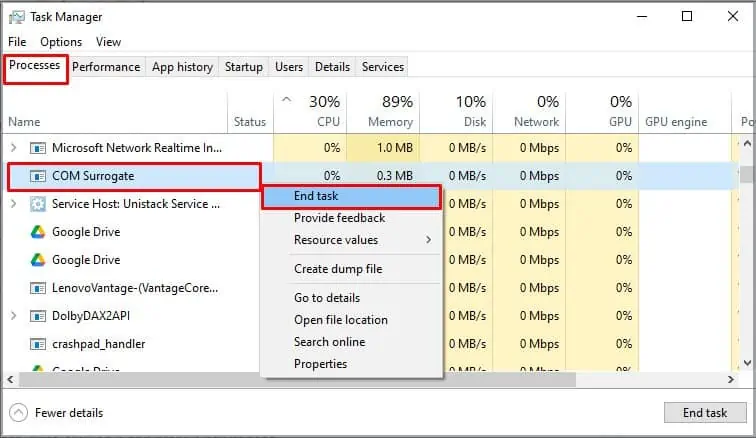Click the Fewer details arrow icon
Screen dimensions: 756x438
coord(18,413)
